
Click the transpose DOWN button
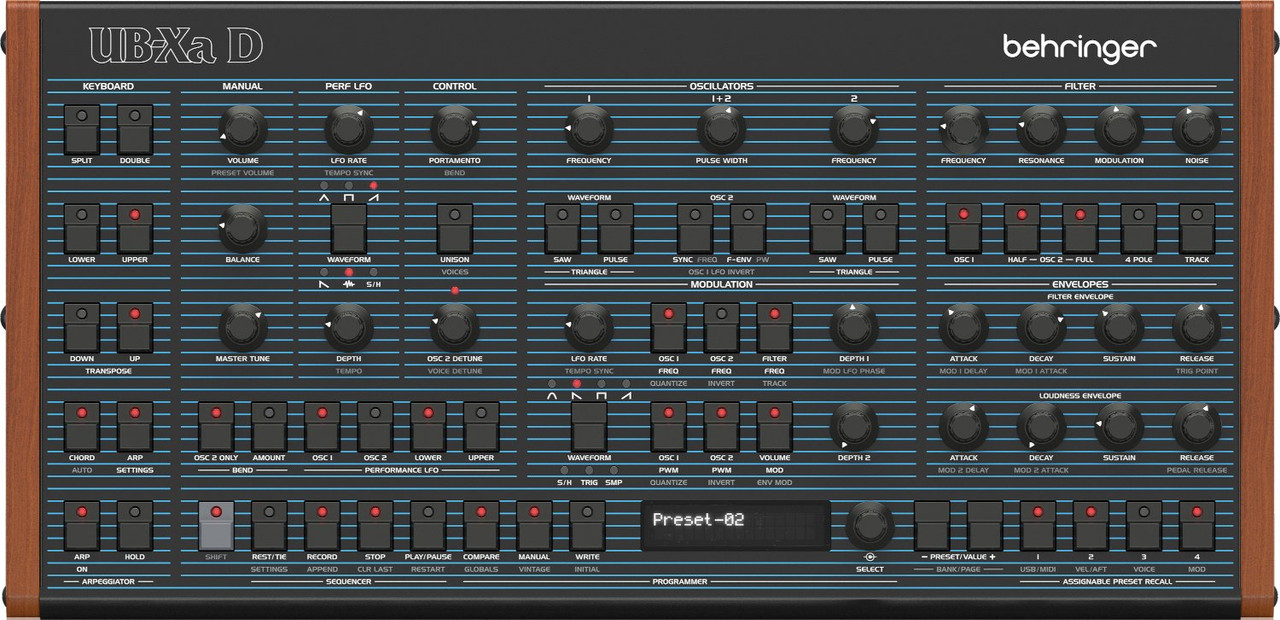click(x=82, y=327)
